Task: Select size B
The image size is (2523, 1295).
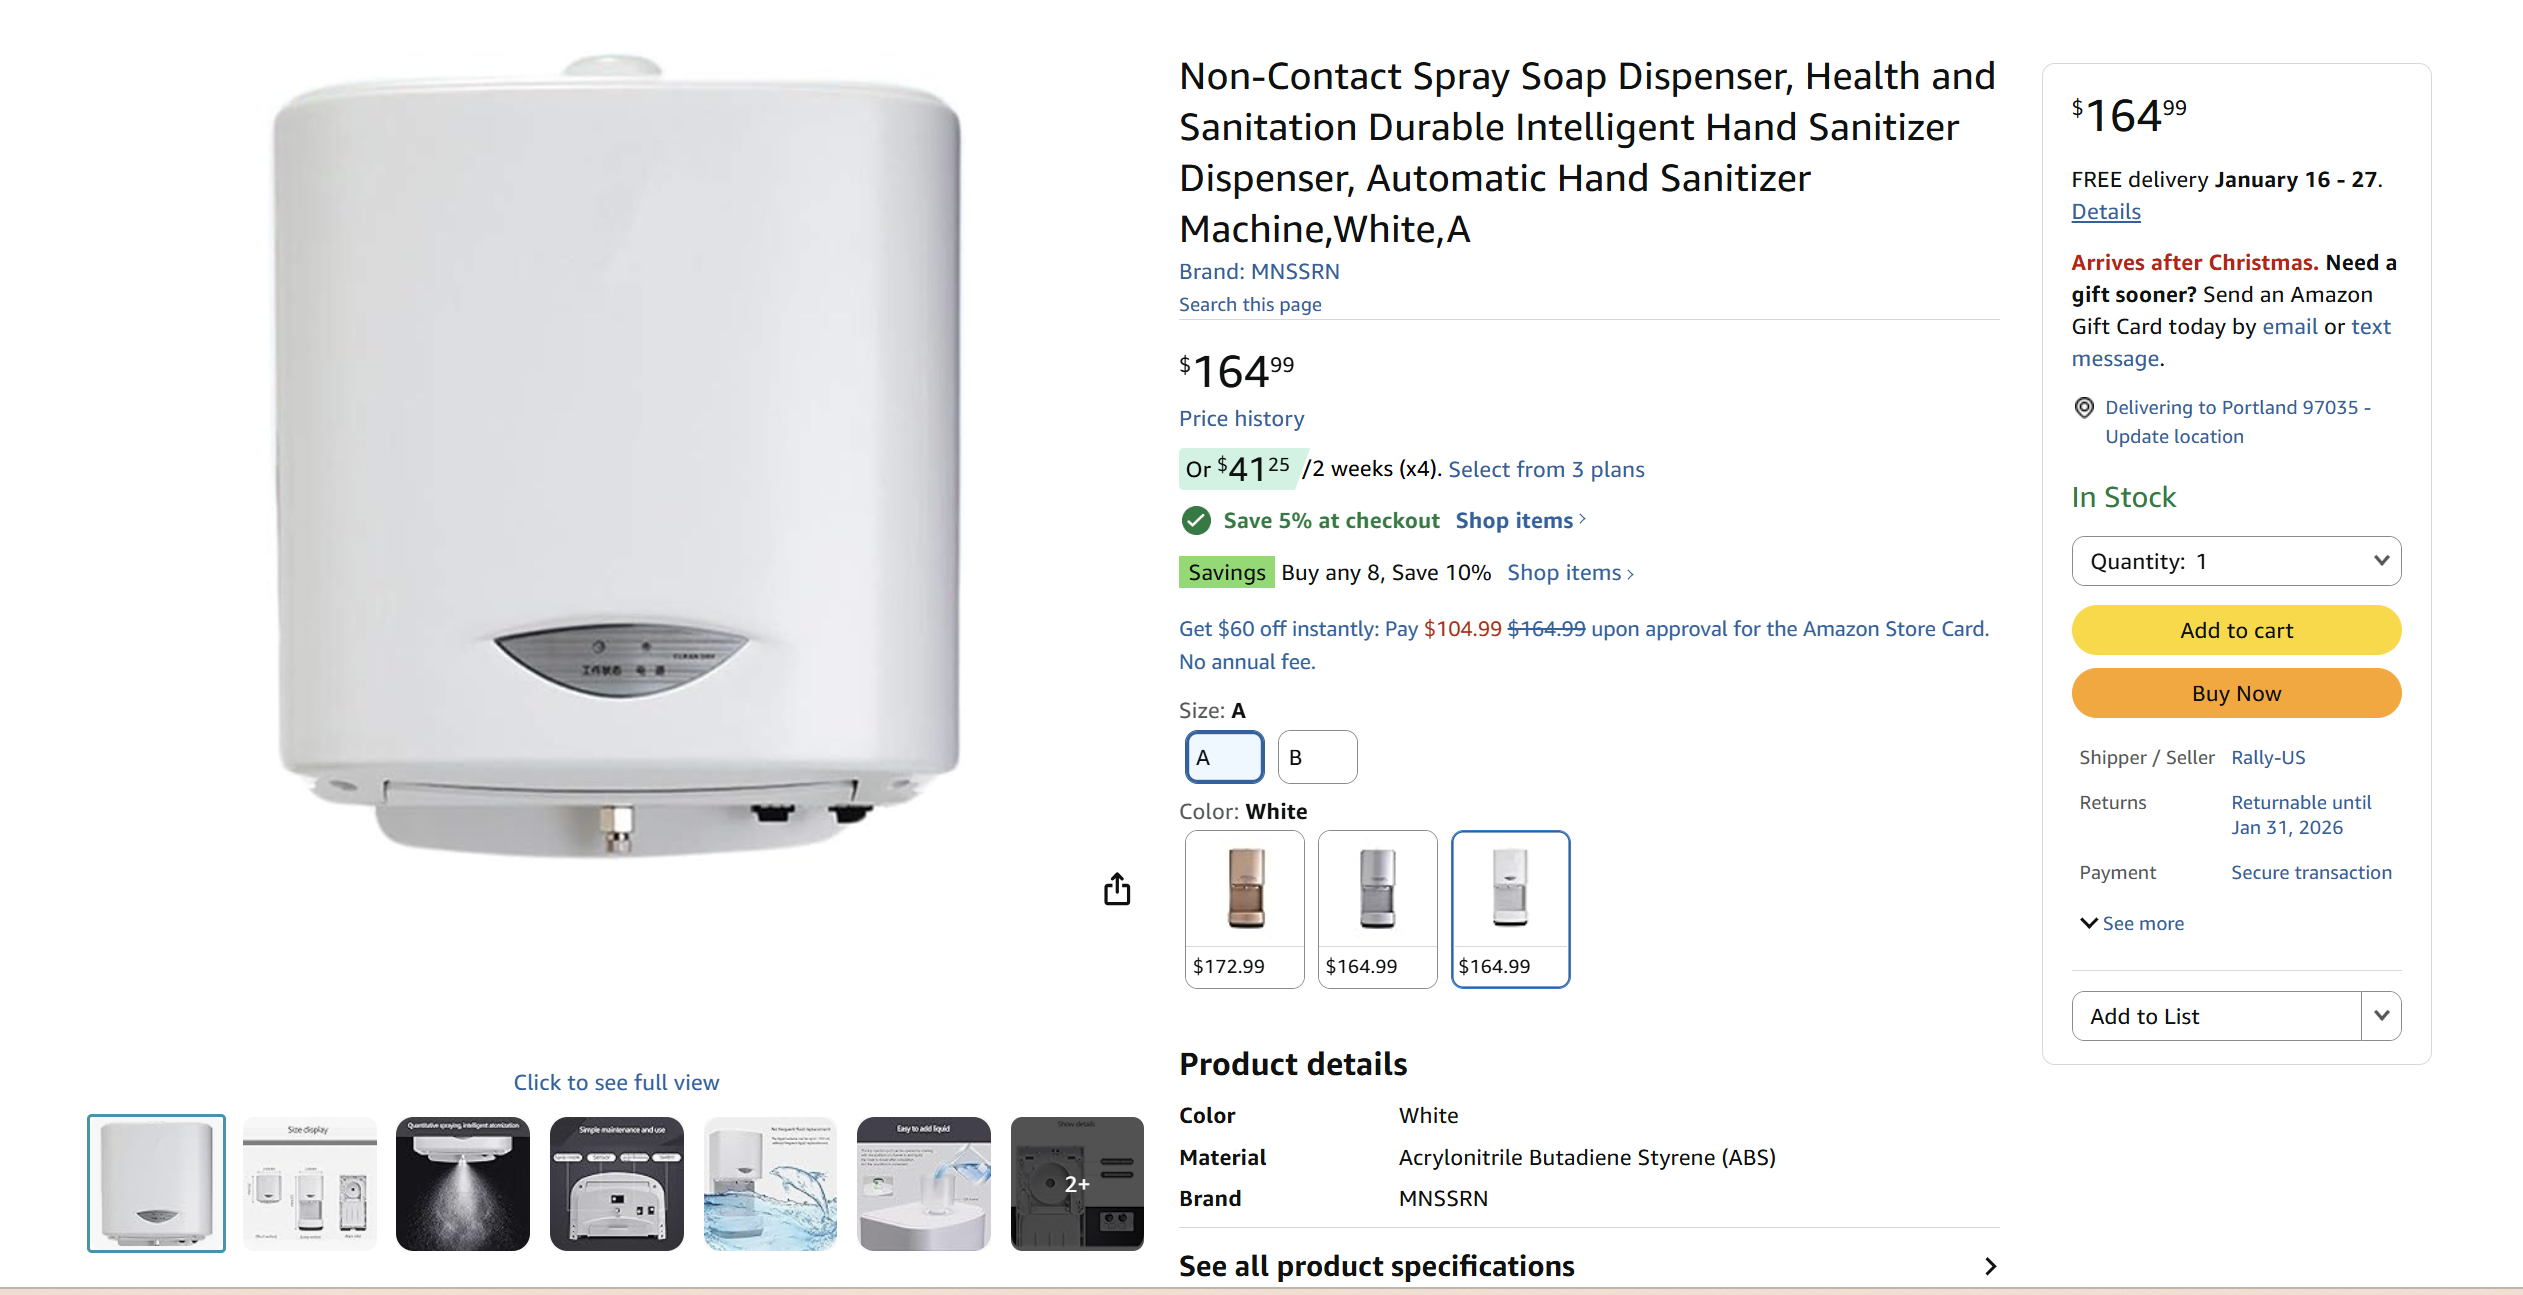Action: [x=1317, y=757]
